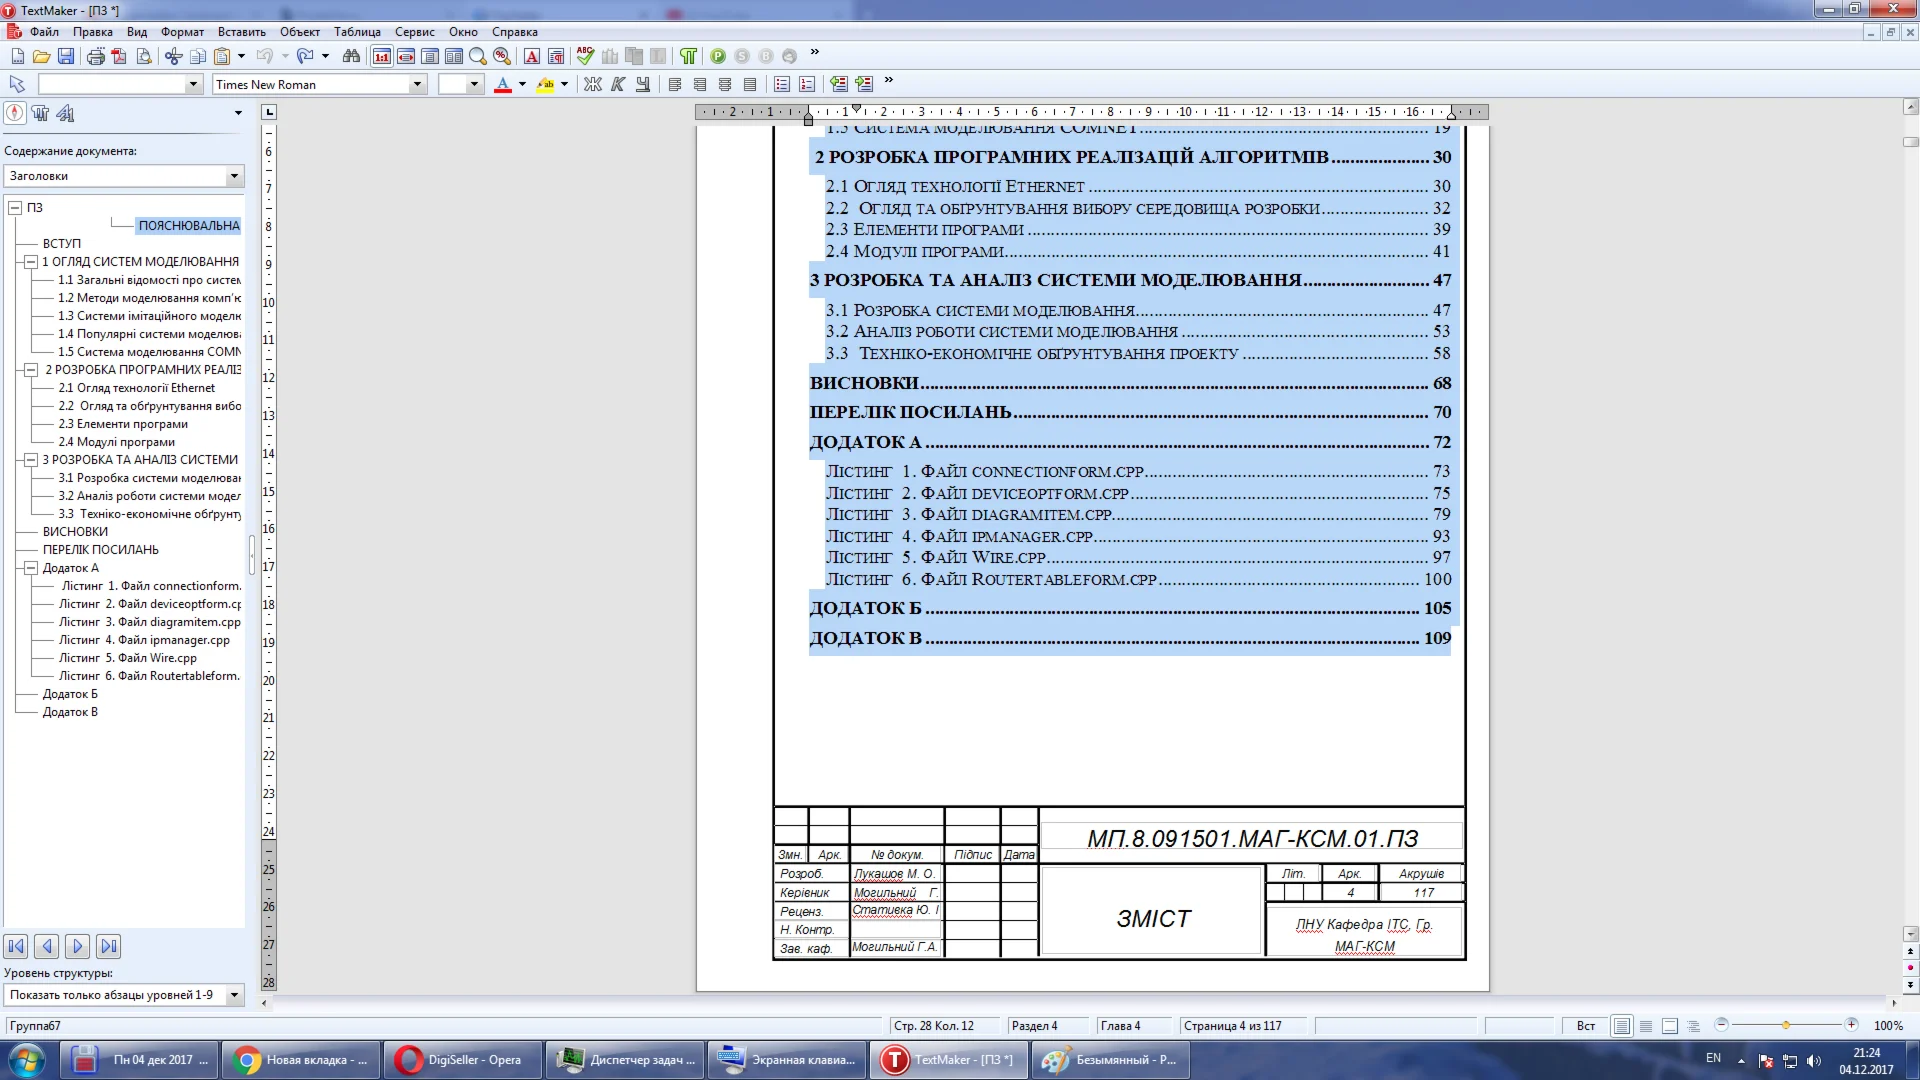The height and width of the screenshot is (1080, 1920).
Task: Apply bulleted list formatting
Action: (782, 85)
